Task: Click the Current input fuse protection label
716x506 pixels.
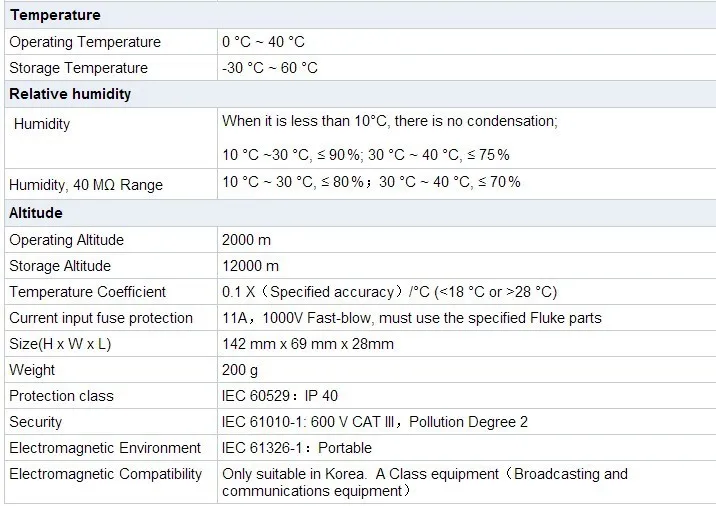Action: pyautogui.click(x=101, y=318)
